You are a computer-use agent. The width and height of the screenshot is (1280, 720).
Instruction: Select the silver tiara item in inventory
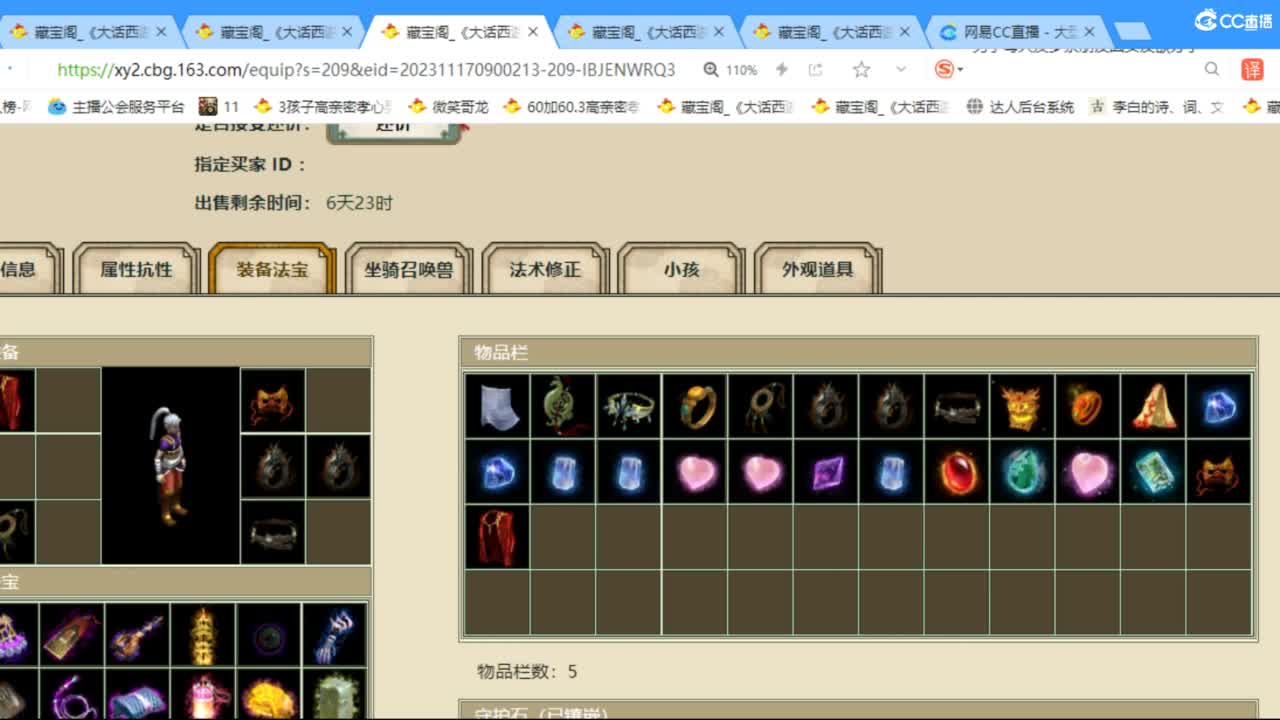pyautogui.click(x=629, y=406)
